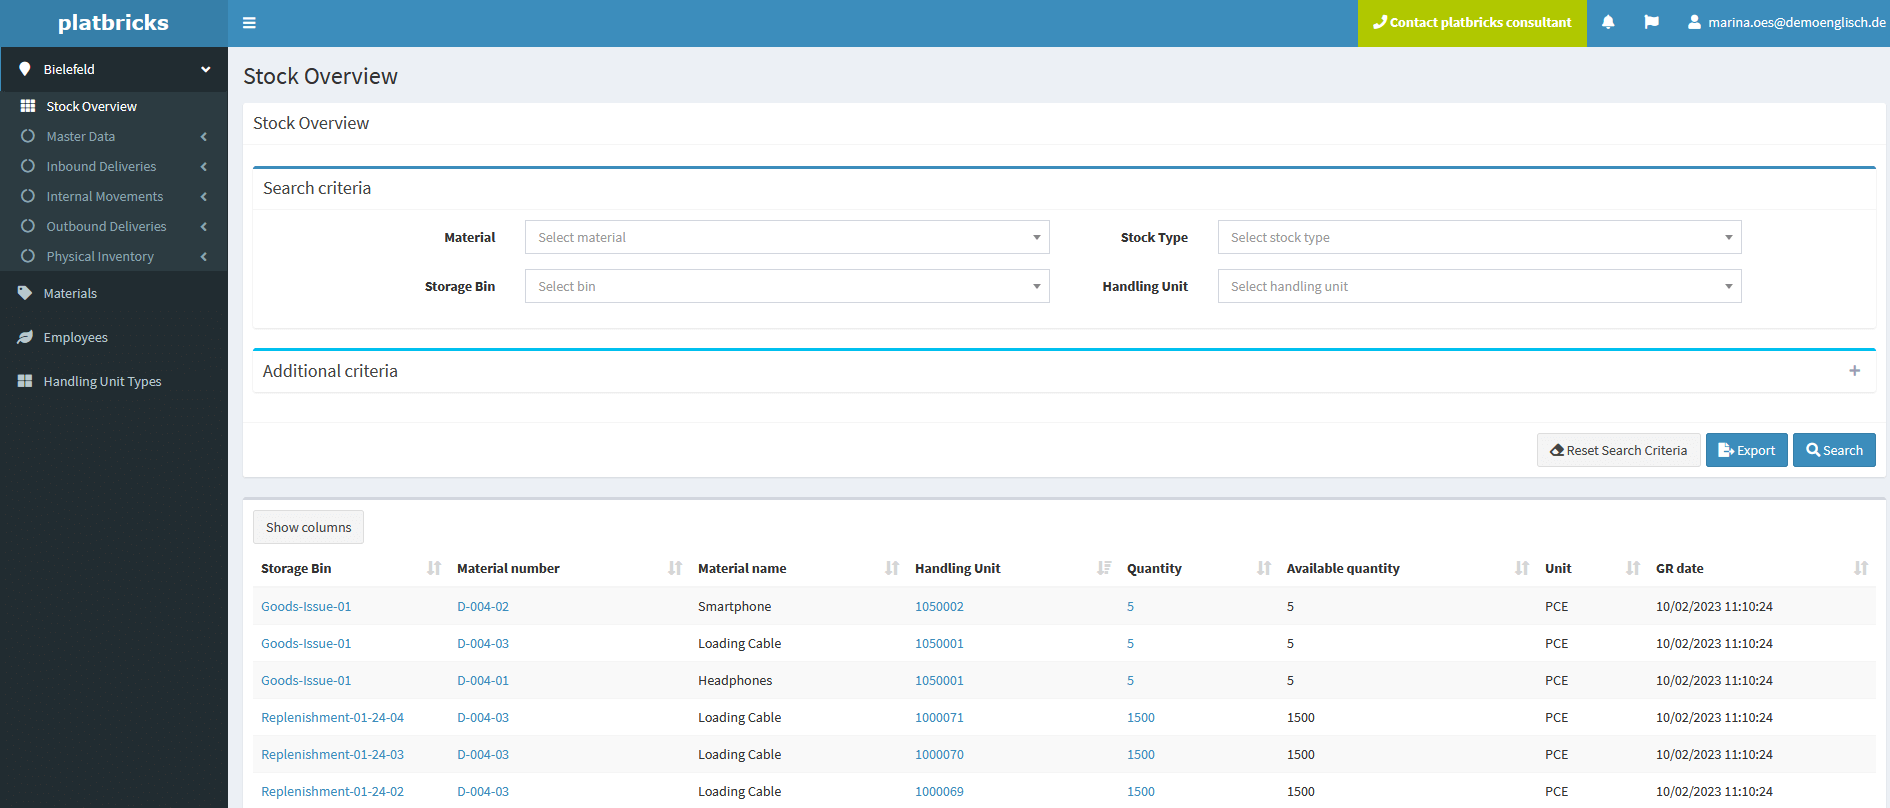Viewport: 1890px width, 808px height.
Task: Open material number D-004-02
Action: pos(483,606)
